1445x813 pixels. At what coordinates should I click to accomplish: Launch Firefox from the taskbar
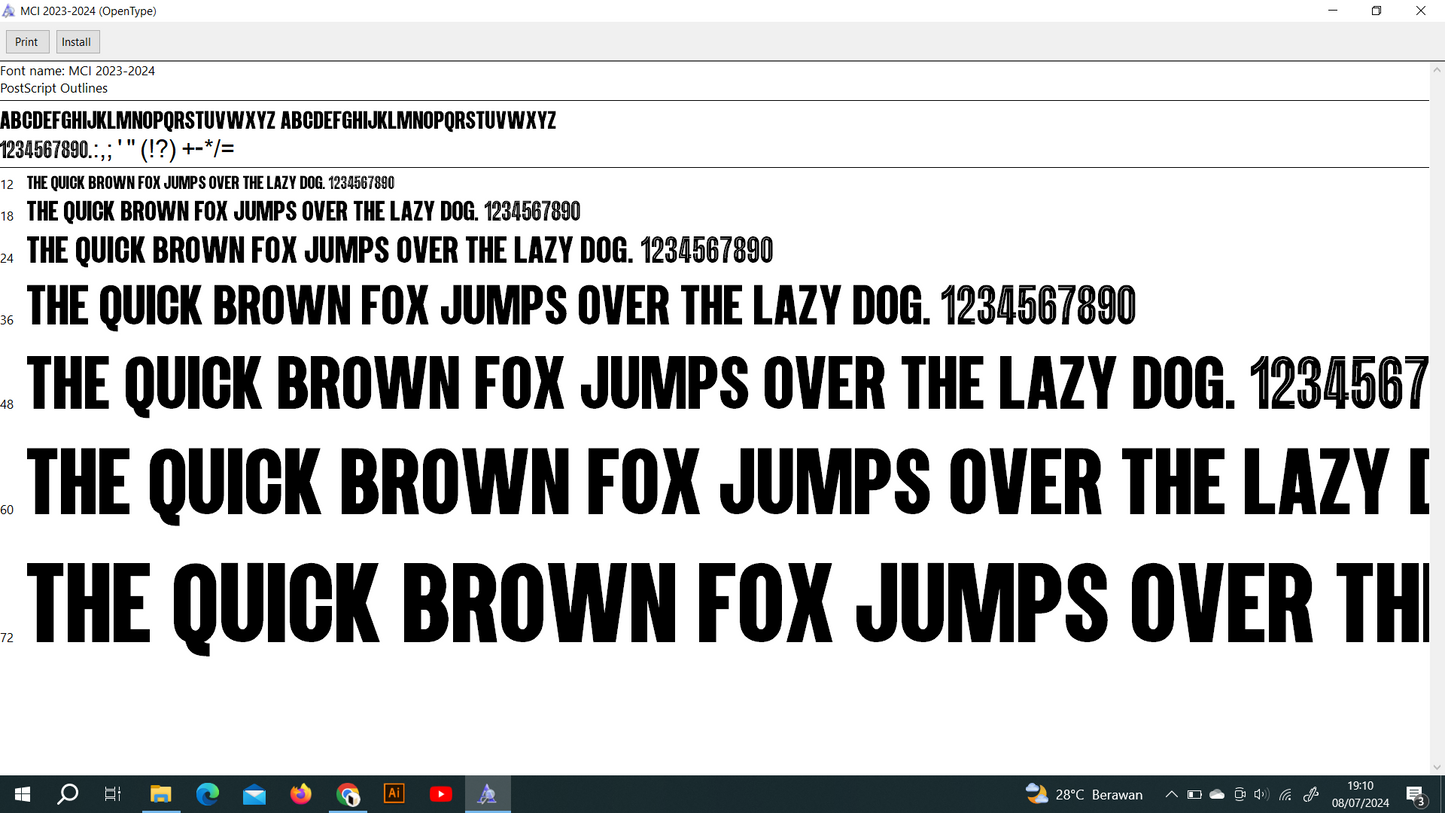pyautogui.click(x=301, y=794)
